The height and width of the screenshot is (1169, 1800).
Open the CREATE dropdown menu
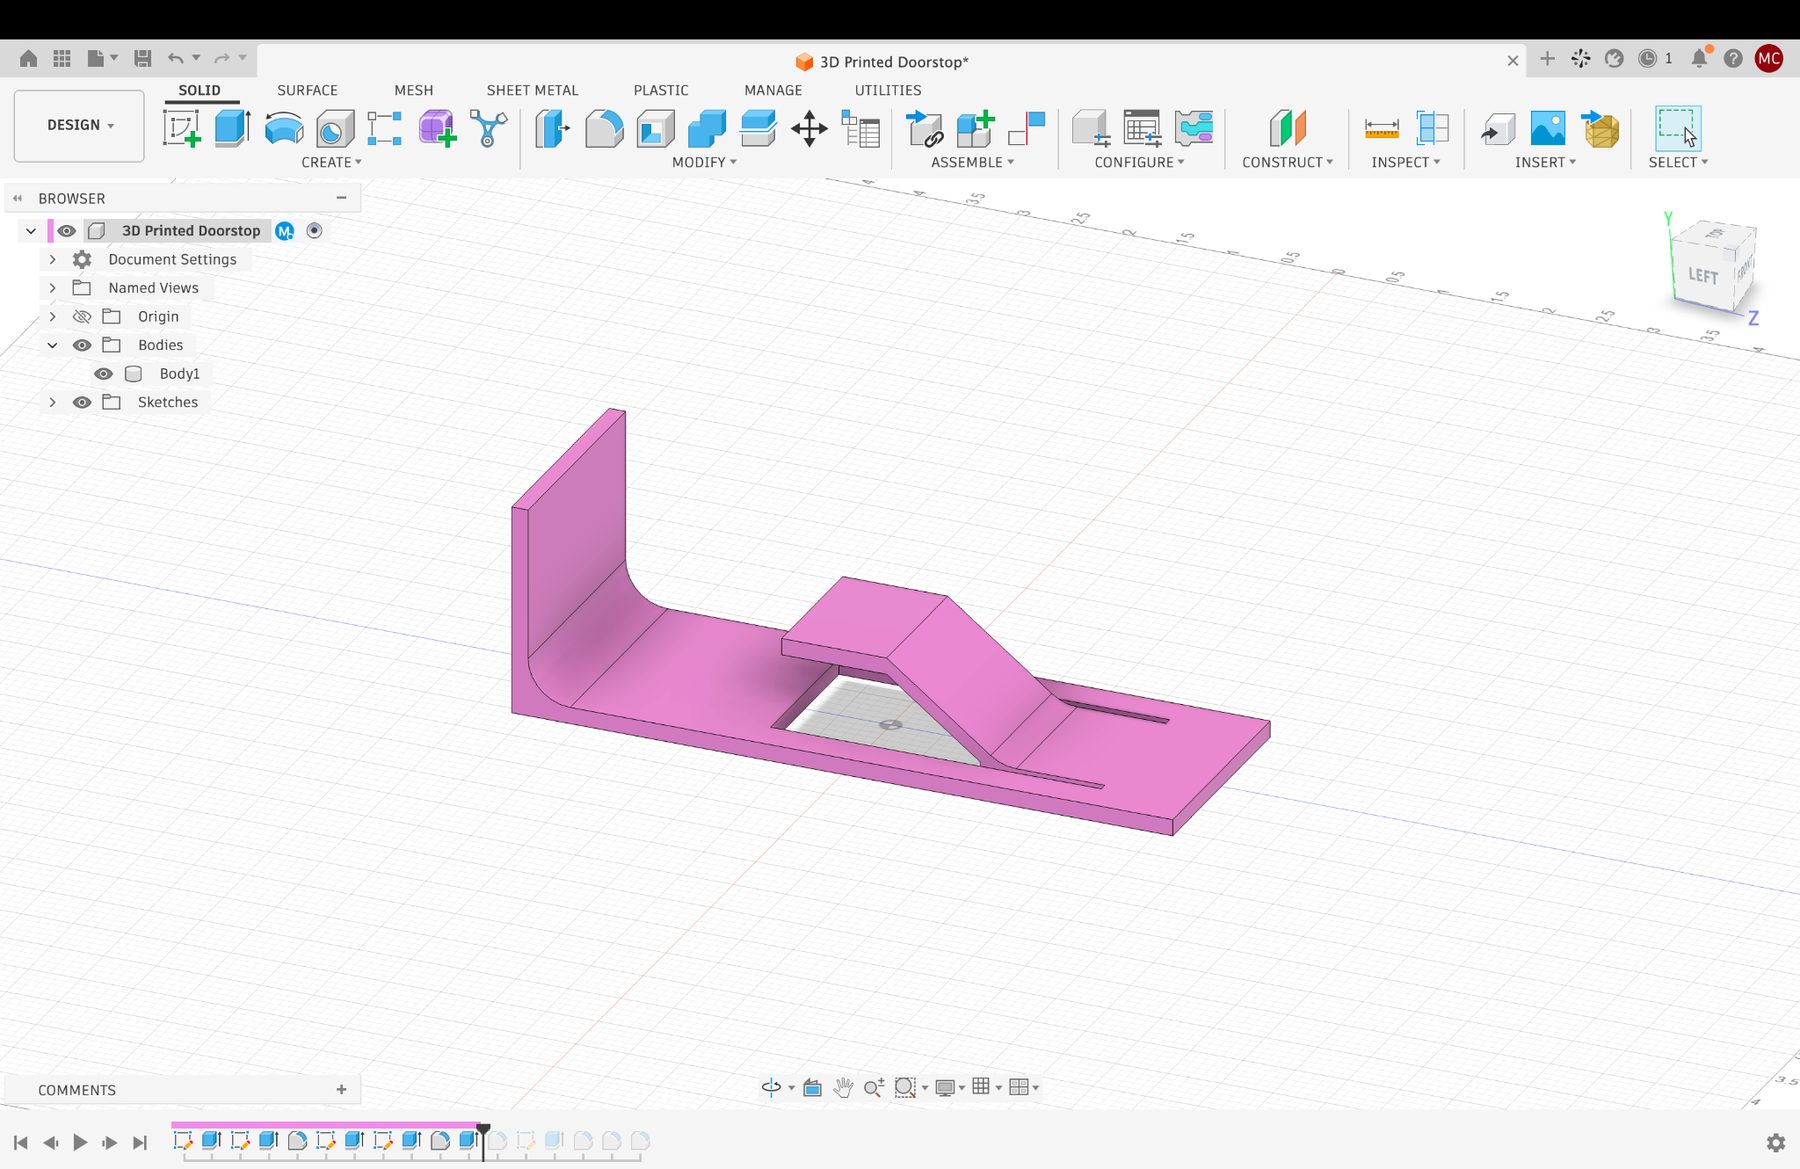pos(331,162)
